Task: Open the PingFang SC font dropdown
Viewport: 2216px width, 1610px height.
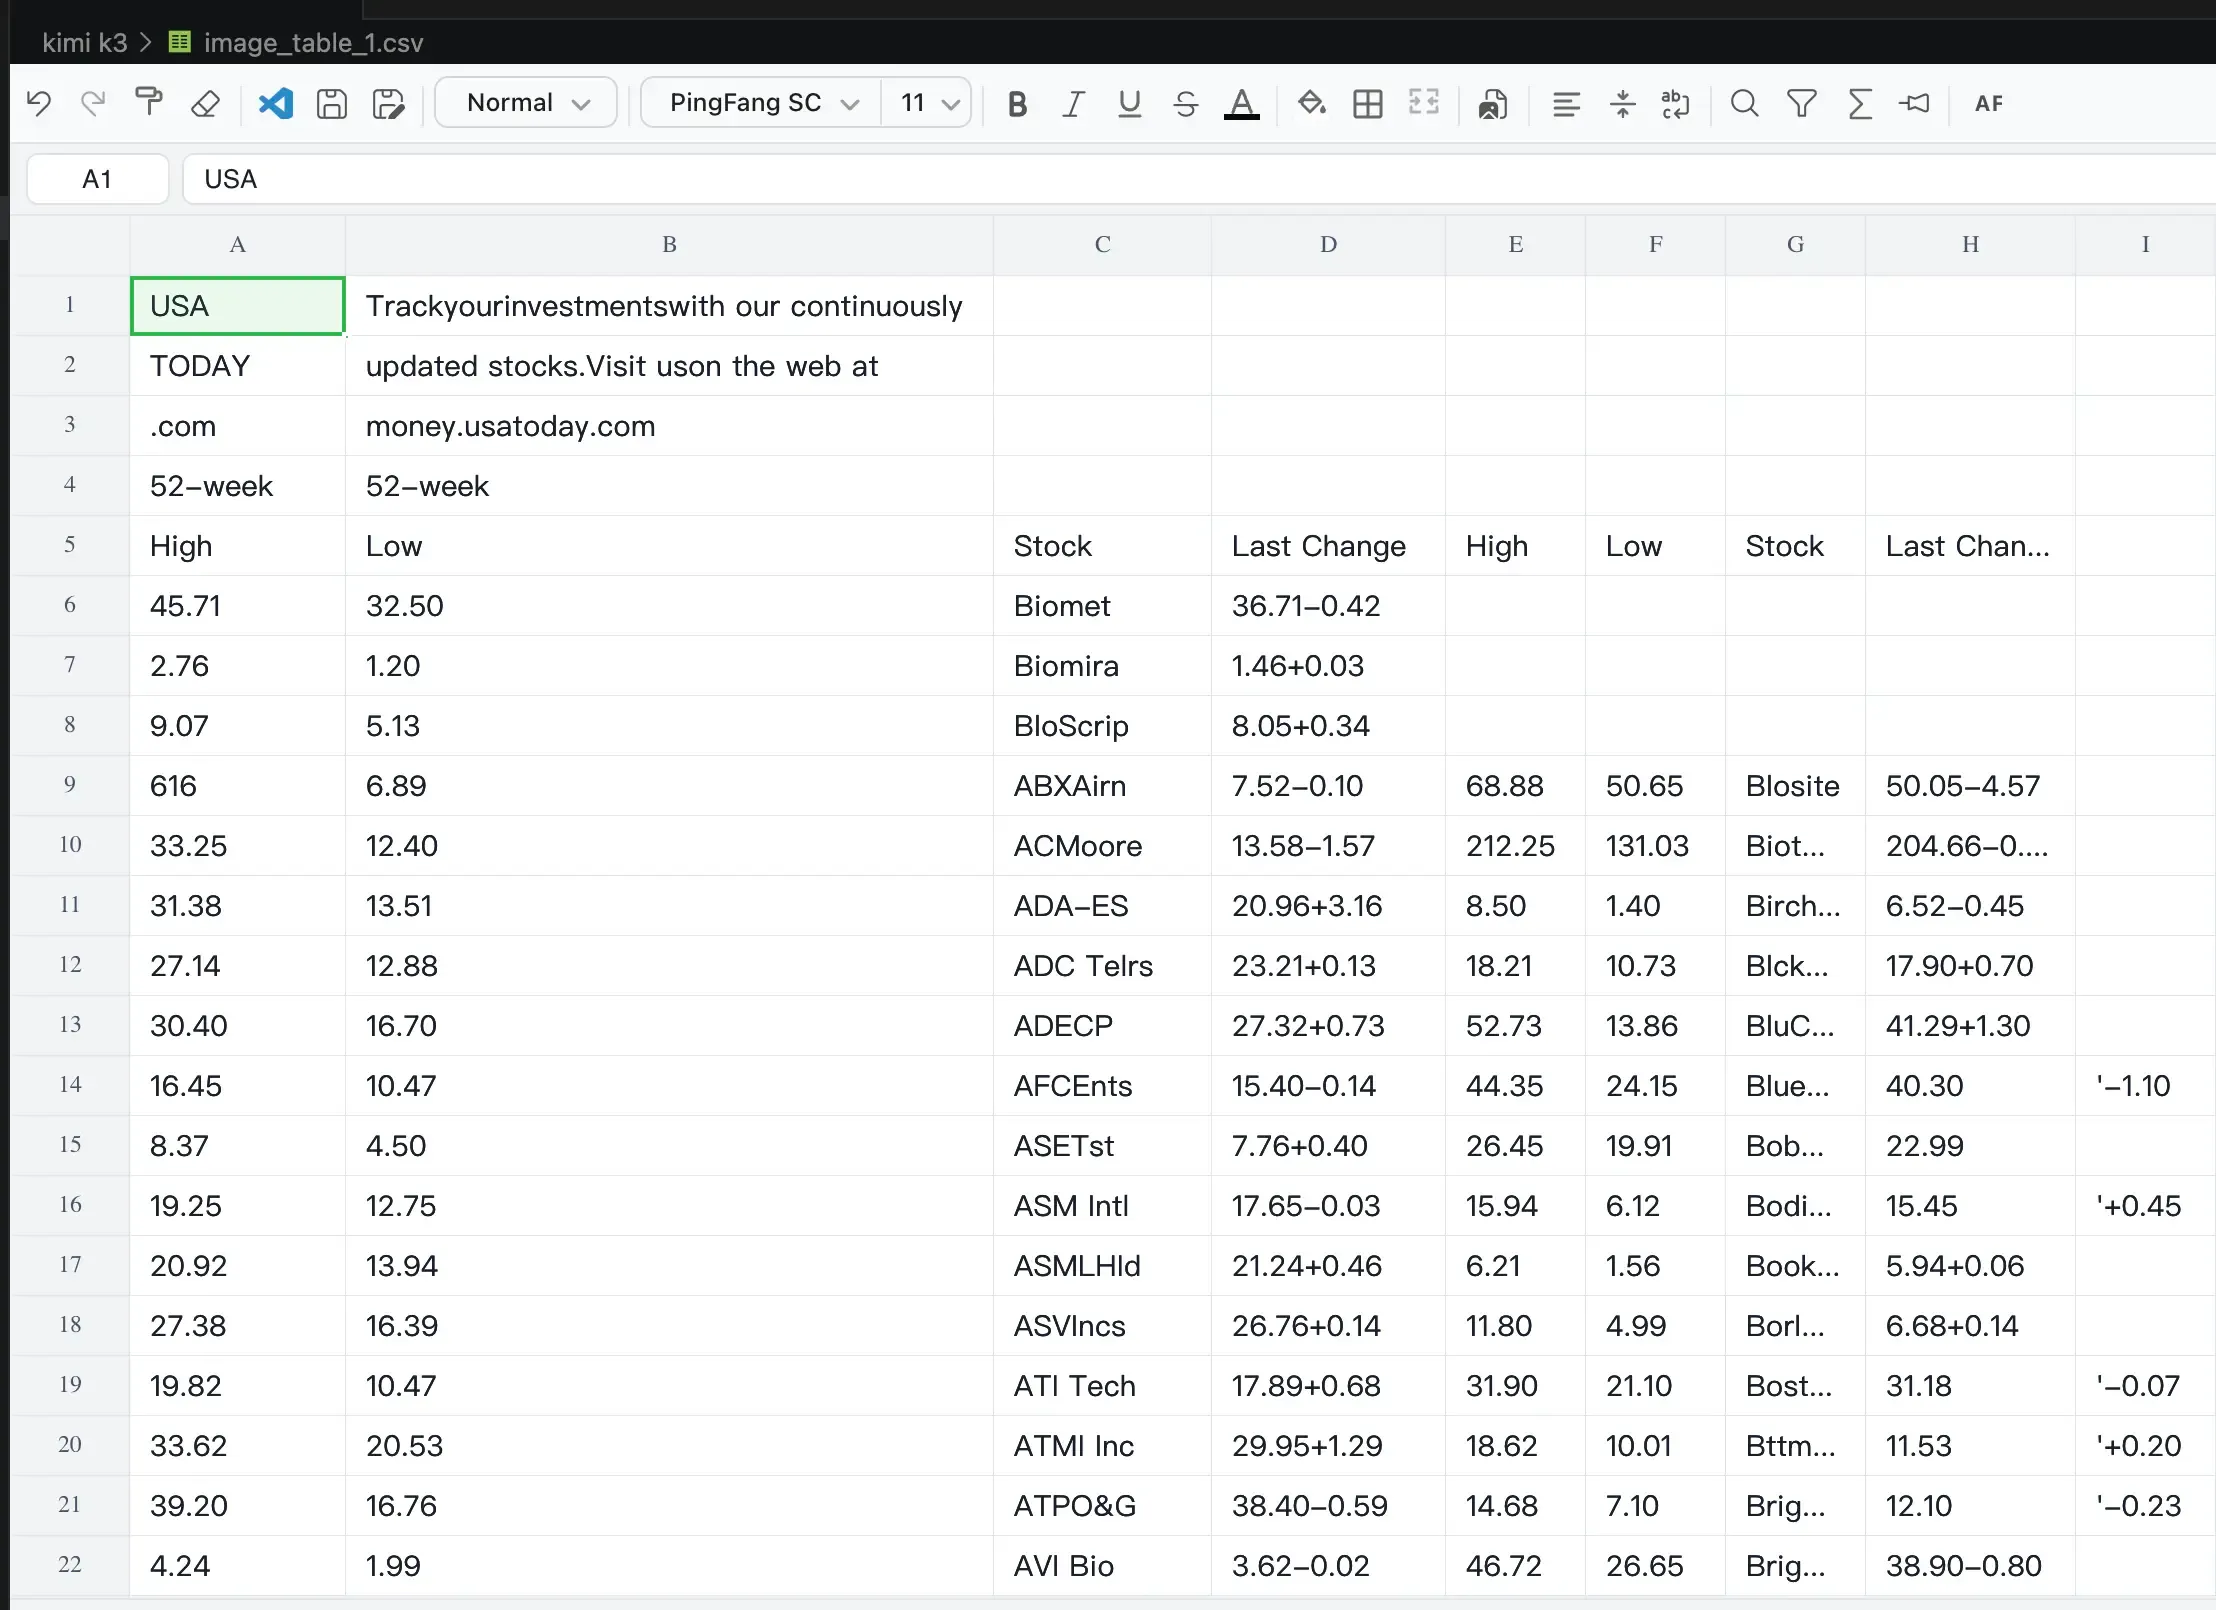Action: pyautogui.click(x=761, y=103)
